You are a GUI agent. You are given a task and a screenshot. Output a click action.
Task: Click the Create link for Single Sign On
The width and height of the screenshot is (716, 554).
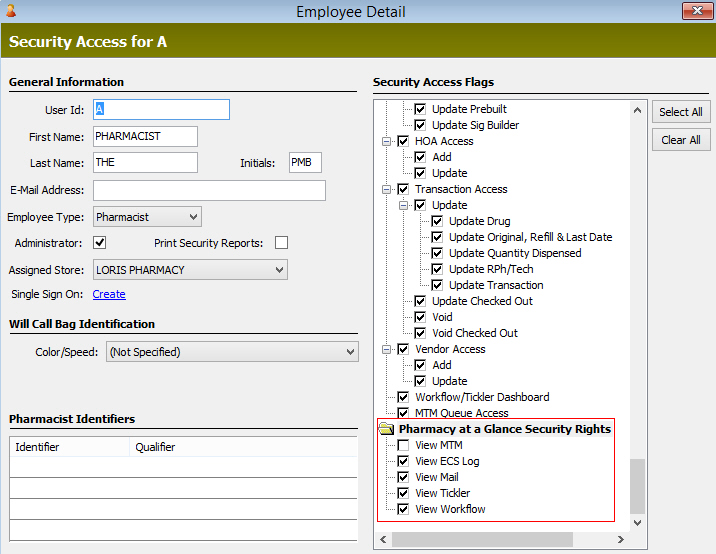tap(109, 294)
